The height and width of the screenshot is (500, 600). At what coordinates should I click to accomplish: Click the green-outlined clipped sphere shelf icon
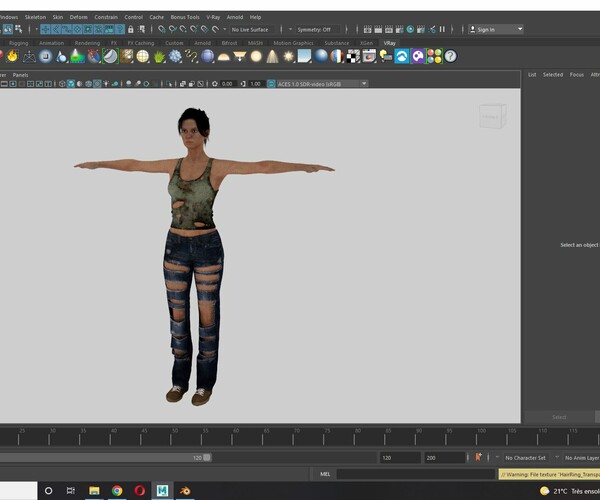tap(110, 56)
